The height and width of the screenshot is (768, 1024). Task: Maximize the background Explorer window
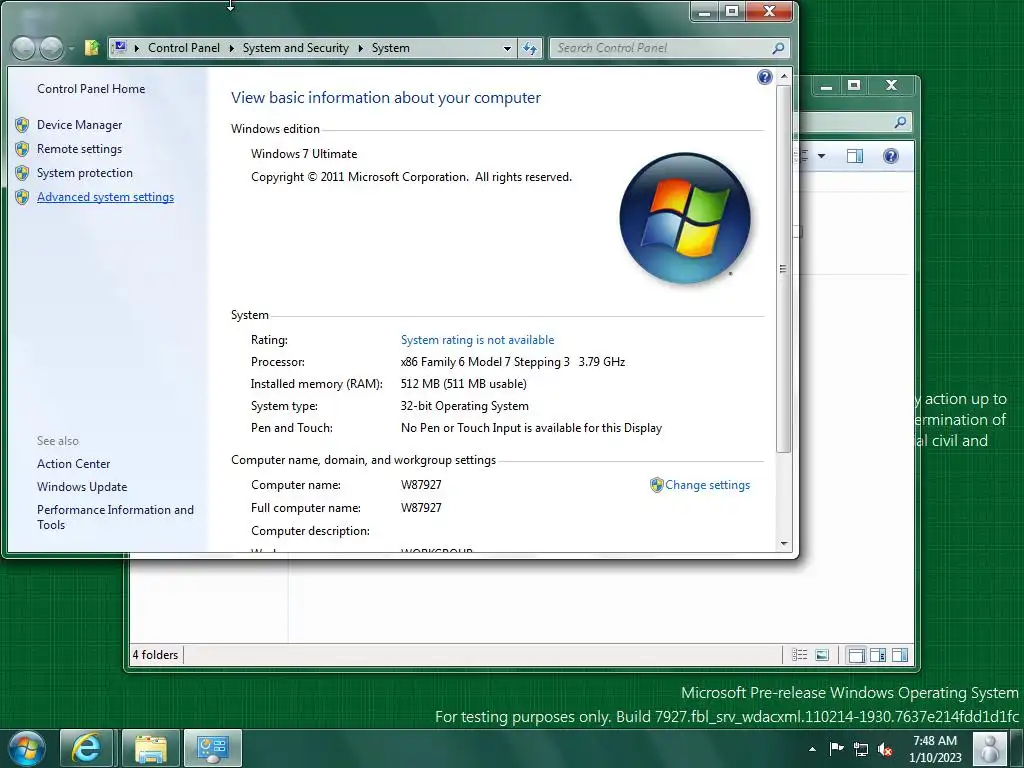pyautogui.click(x=854, y=86)
